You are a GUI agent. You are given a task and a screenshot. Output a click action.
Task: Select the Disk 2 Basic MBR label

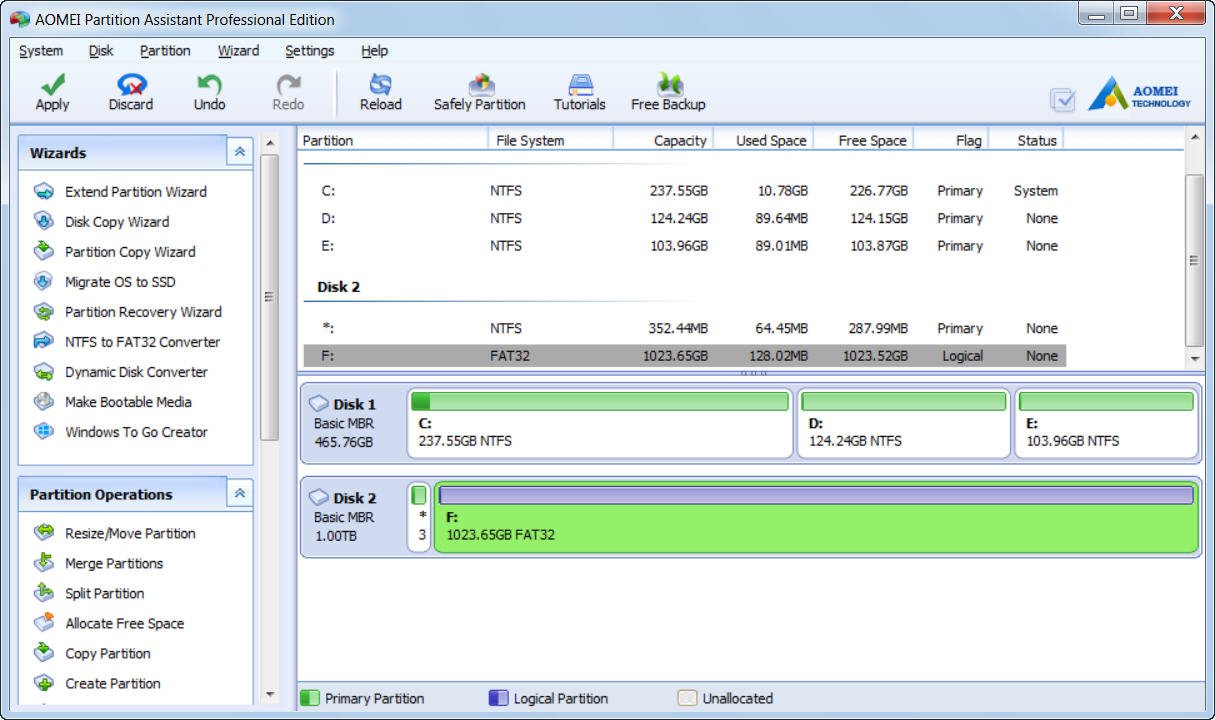343,517
